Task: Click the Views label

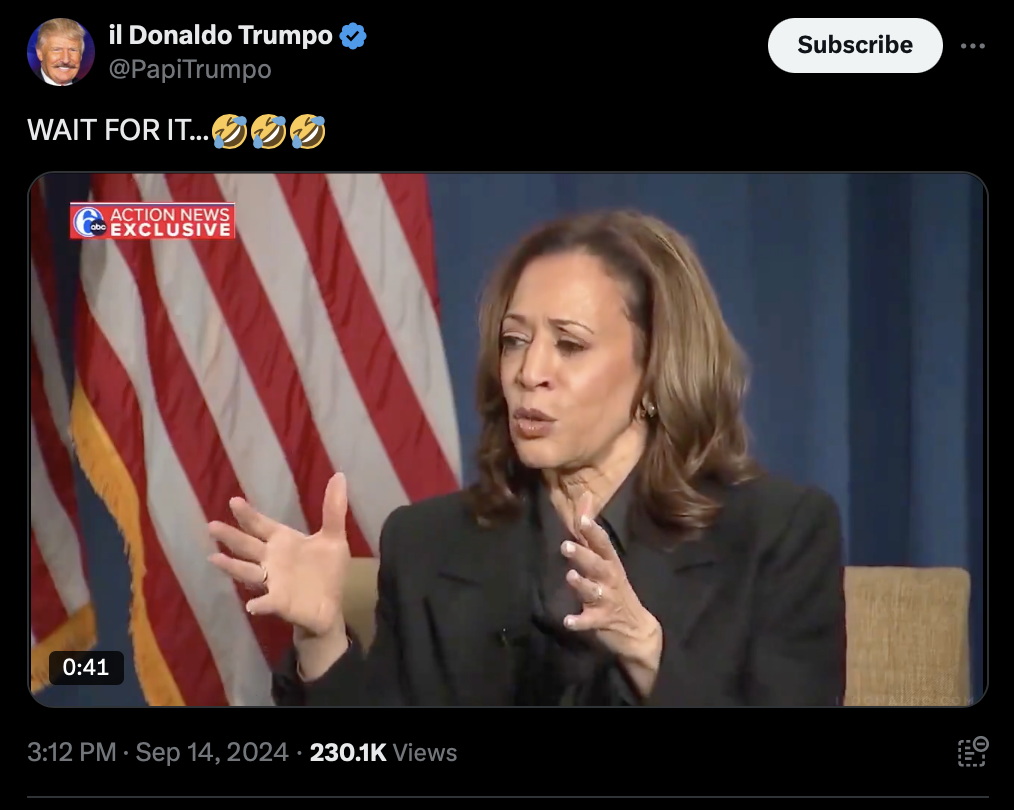Action: pyautogui.click(x=425, y=752)
